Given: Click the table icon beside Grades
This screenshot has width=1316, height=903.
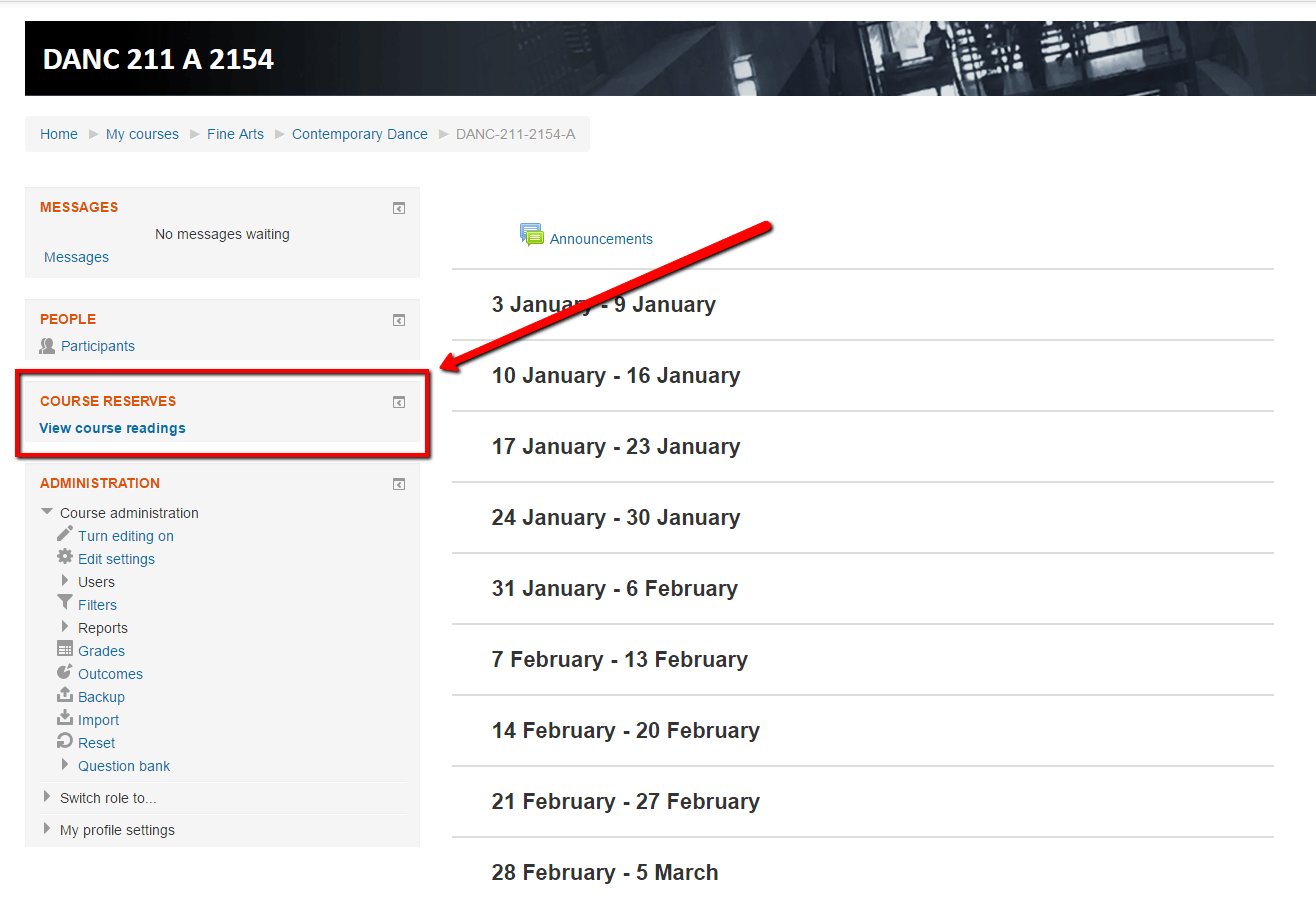Looking at the screenshot, I should (65, 649).
